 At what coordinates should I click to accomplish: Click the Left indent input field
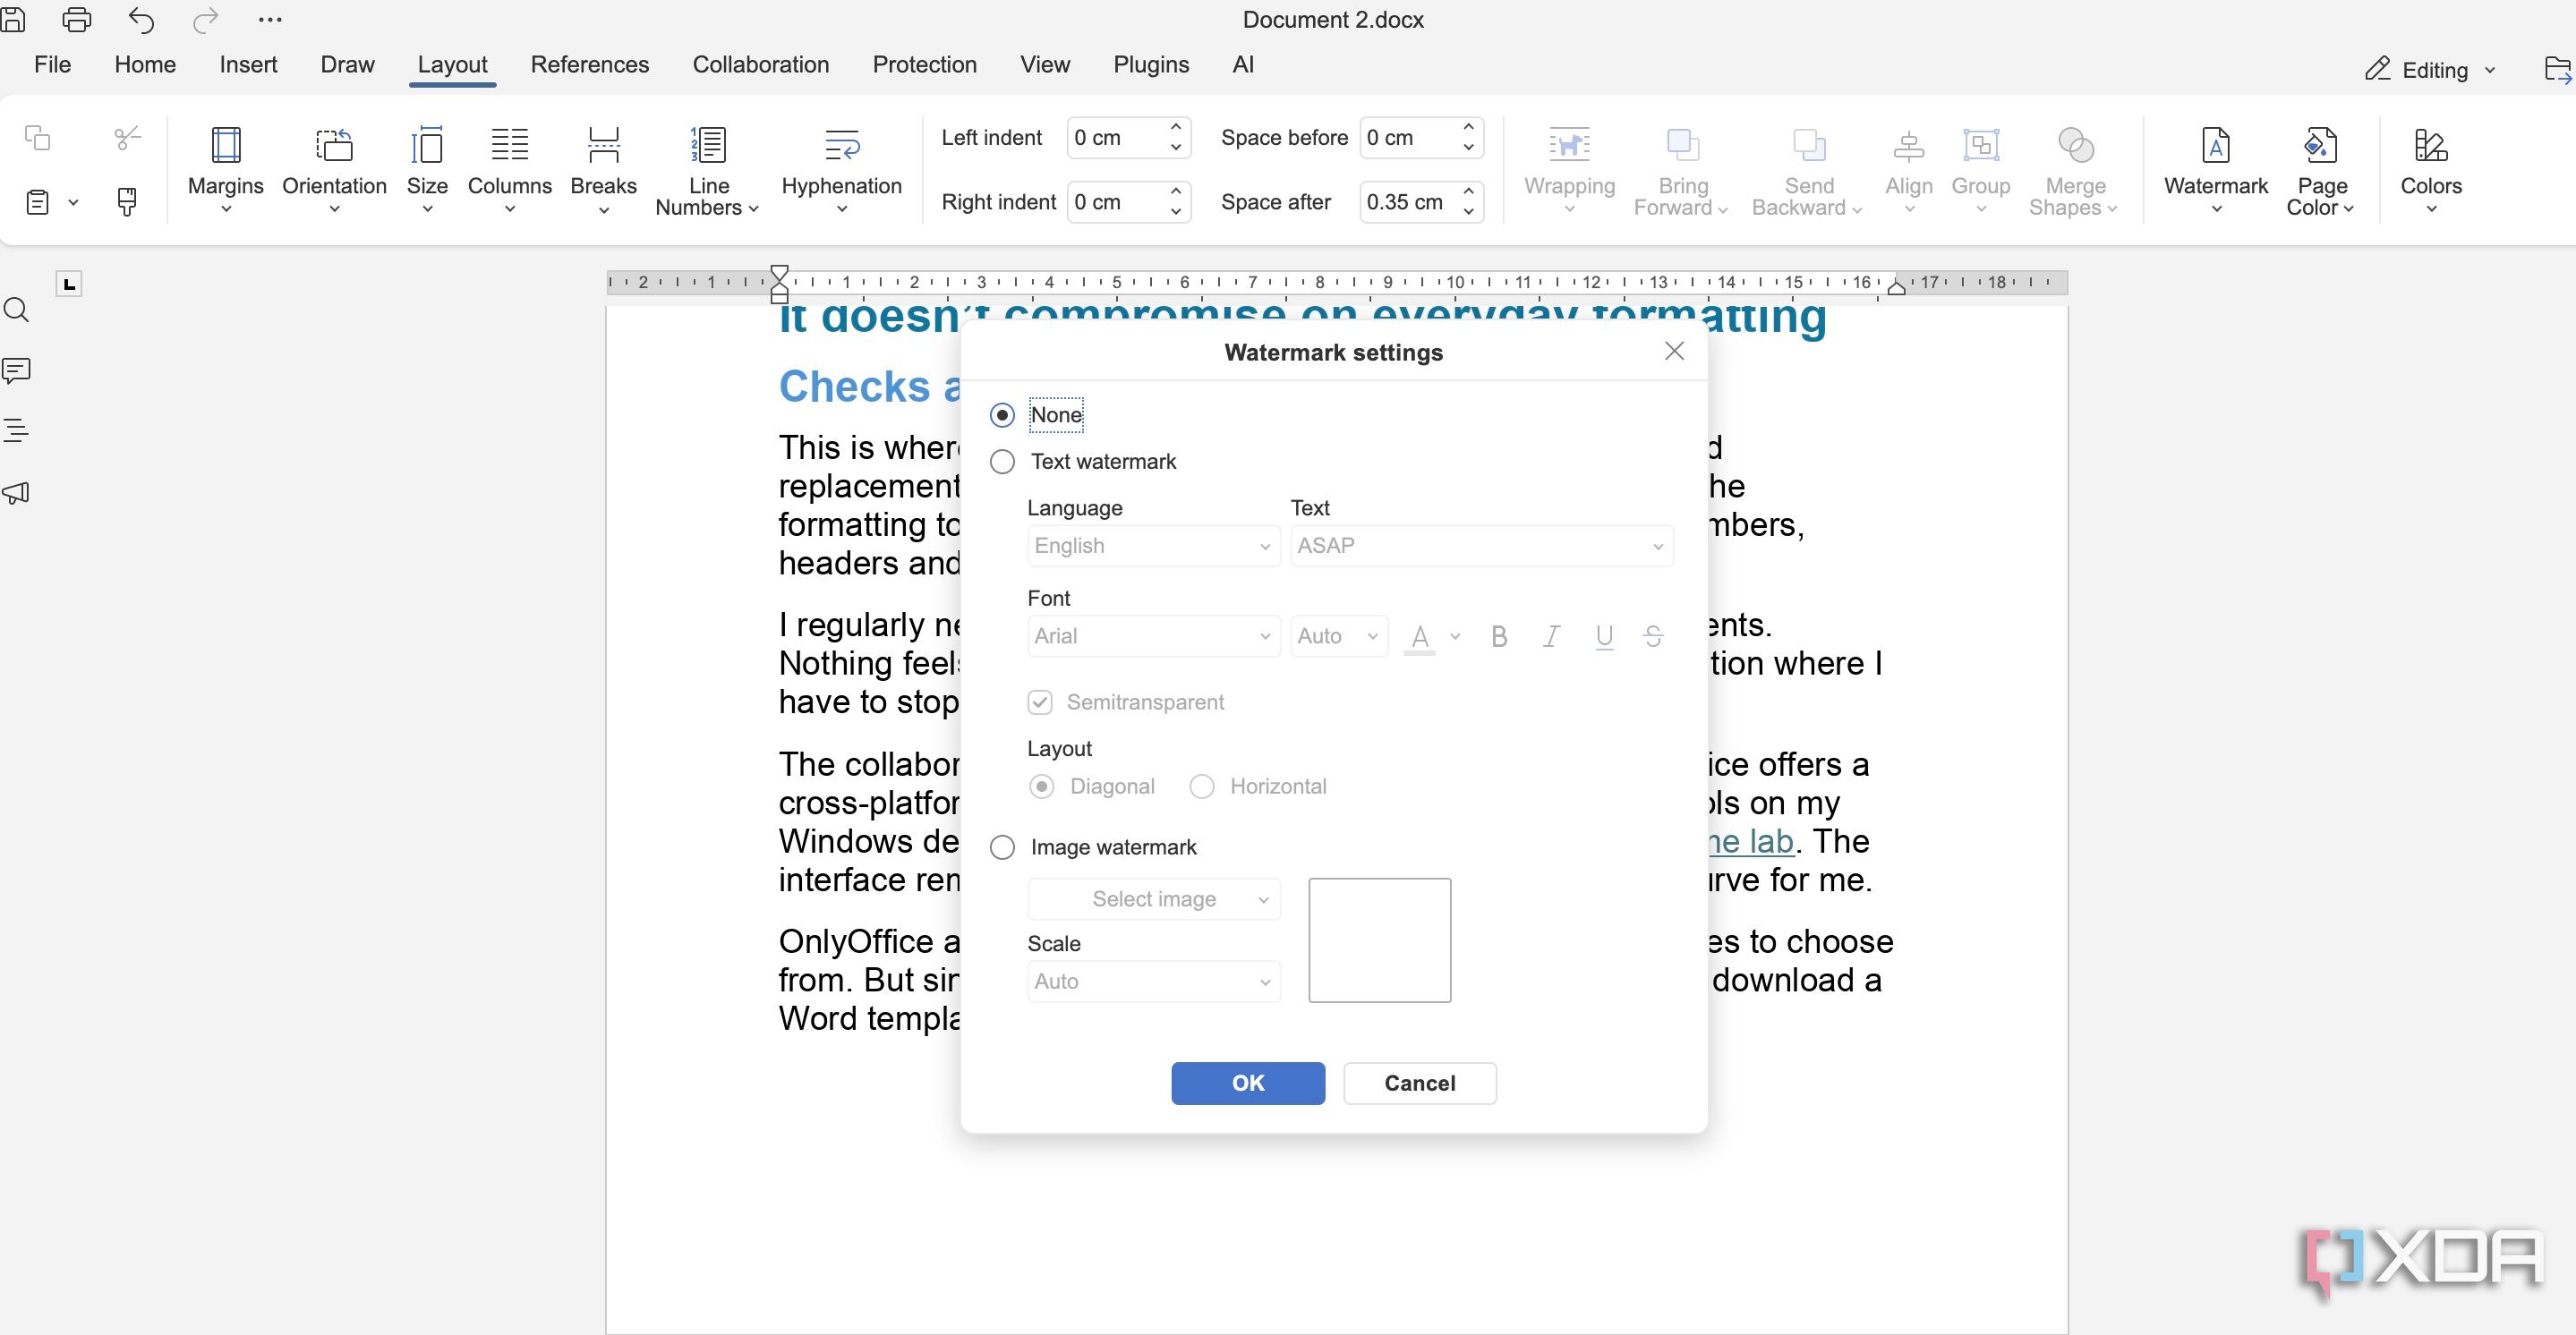(x=1129, y=138)
